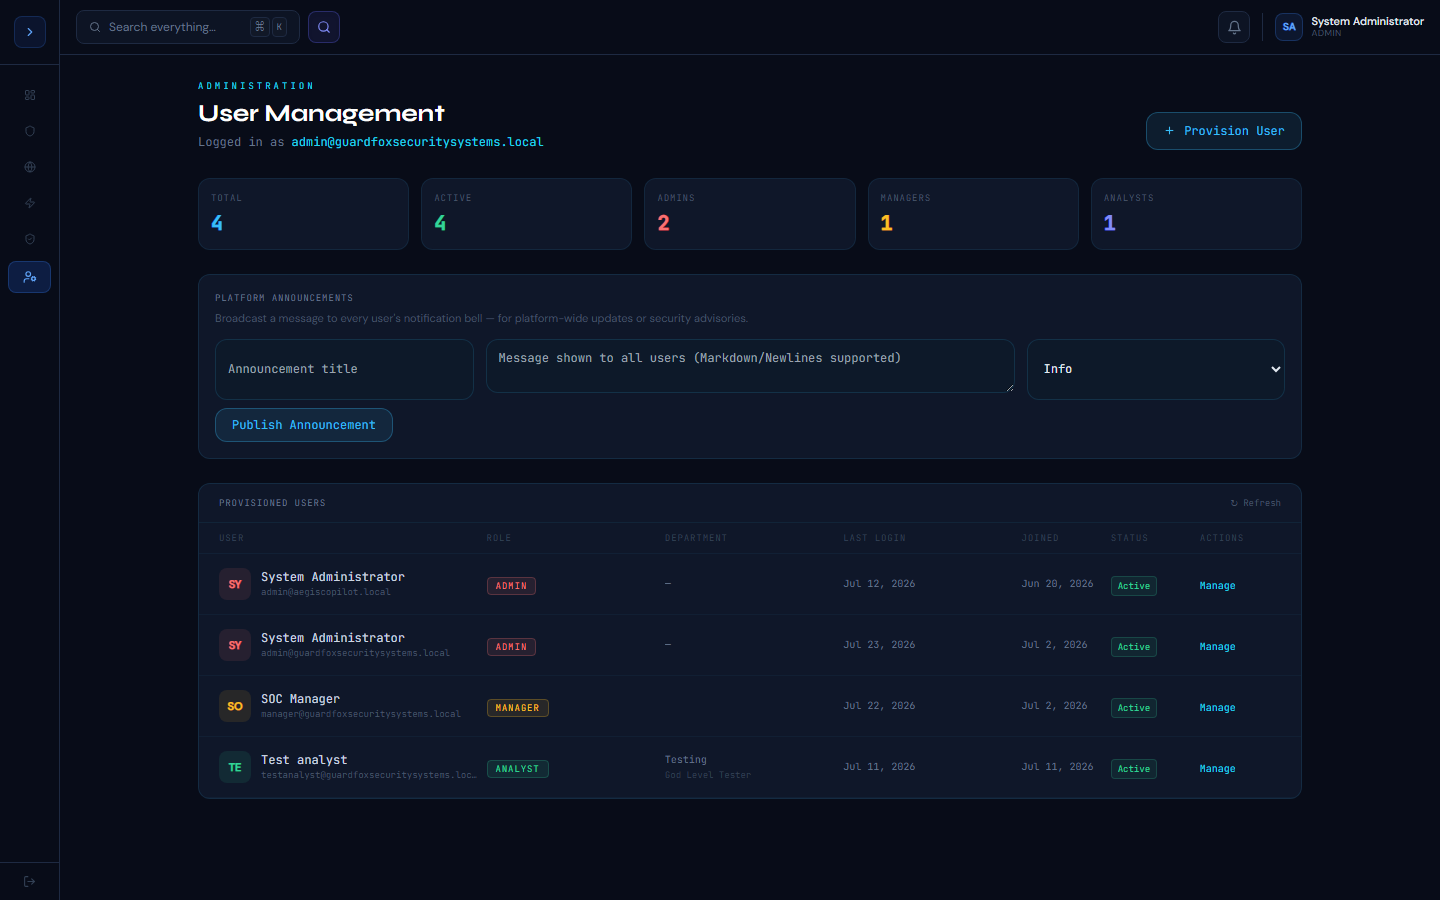This screenshot has height=900, width=1440.
Task: Click the Managers stat card
Action: [x=973, y=214]
